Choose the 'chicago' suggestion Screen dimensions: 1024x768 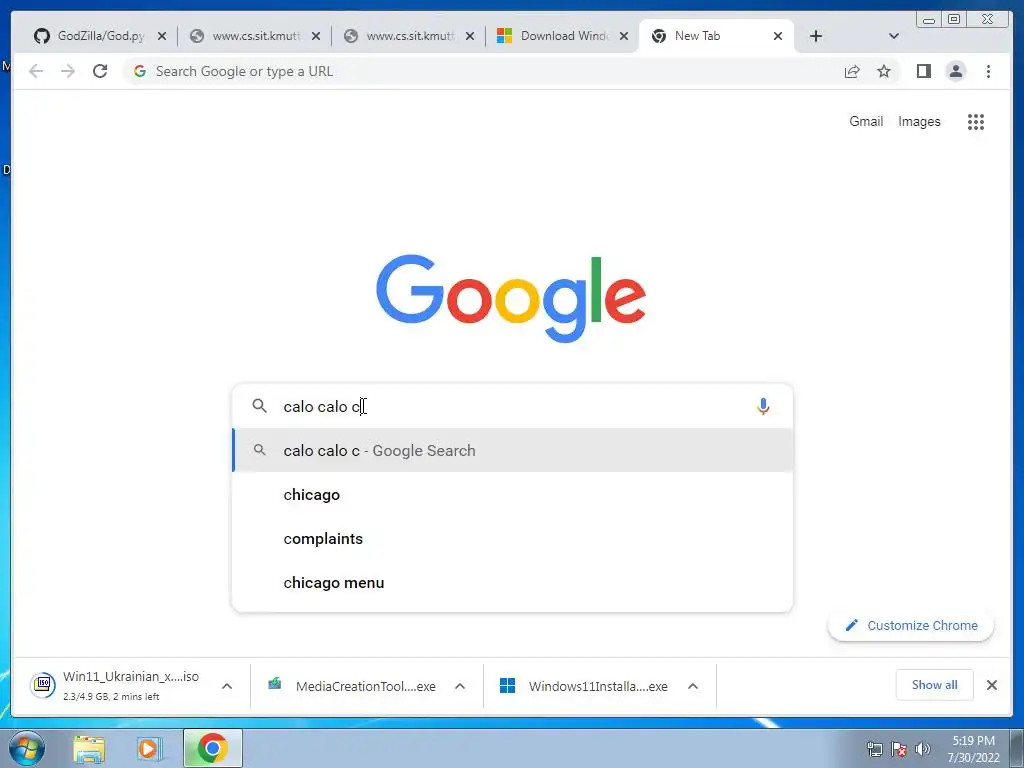tap(513, 495)
